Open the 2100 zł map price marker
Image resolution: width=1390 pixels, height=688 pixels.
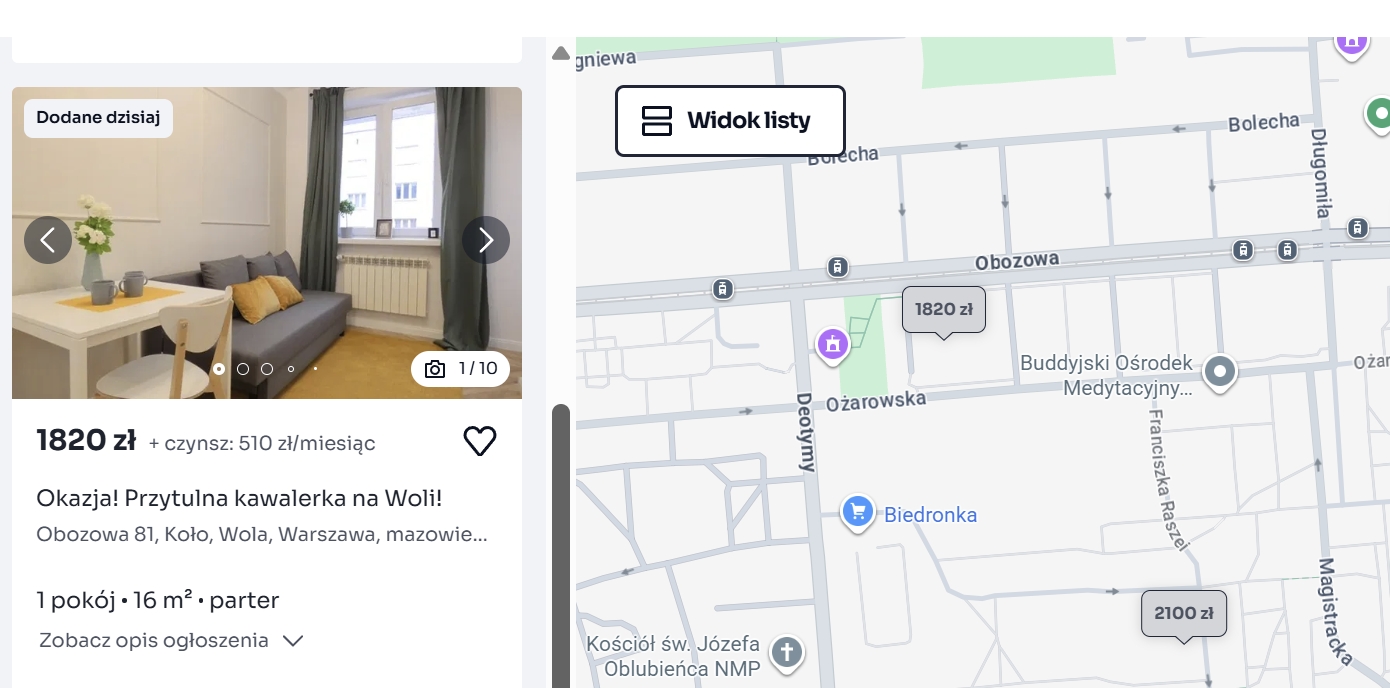pos(1184,614)
